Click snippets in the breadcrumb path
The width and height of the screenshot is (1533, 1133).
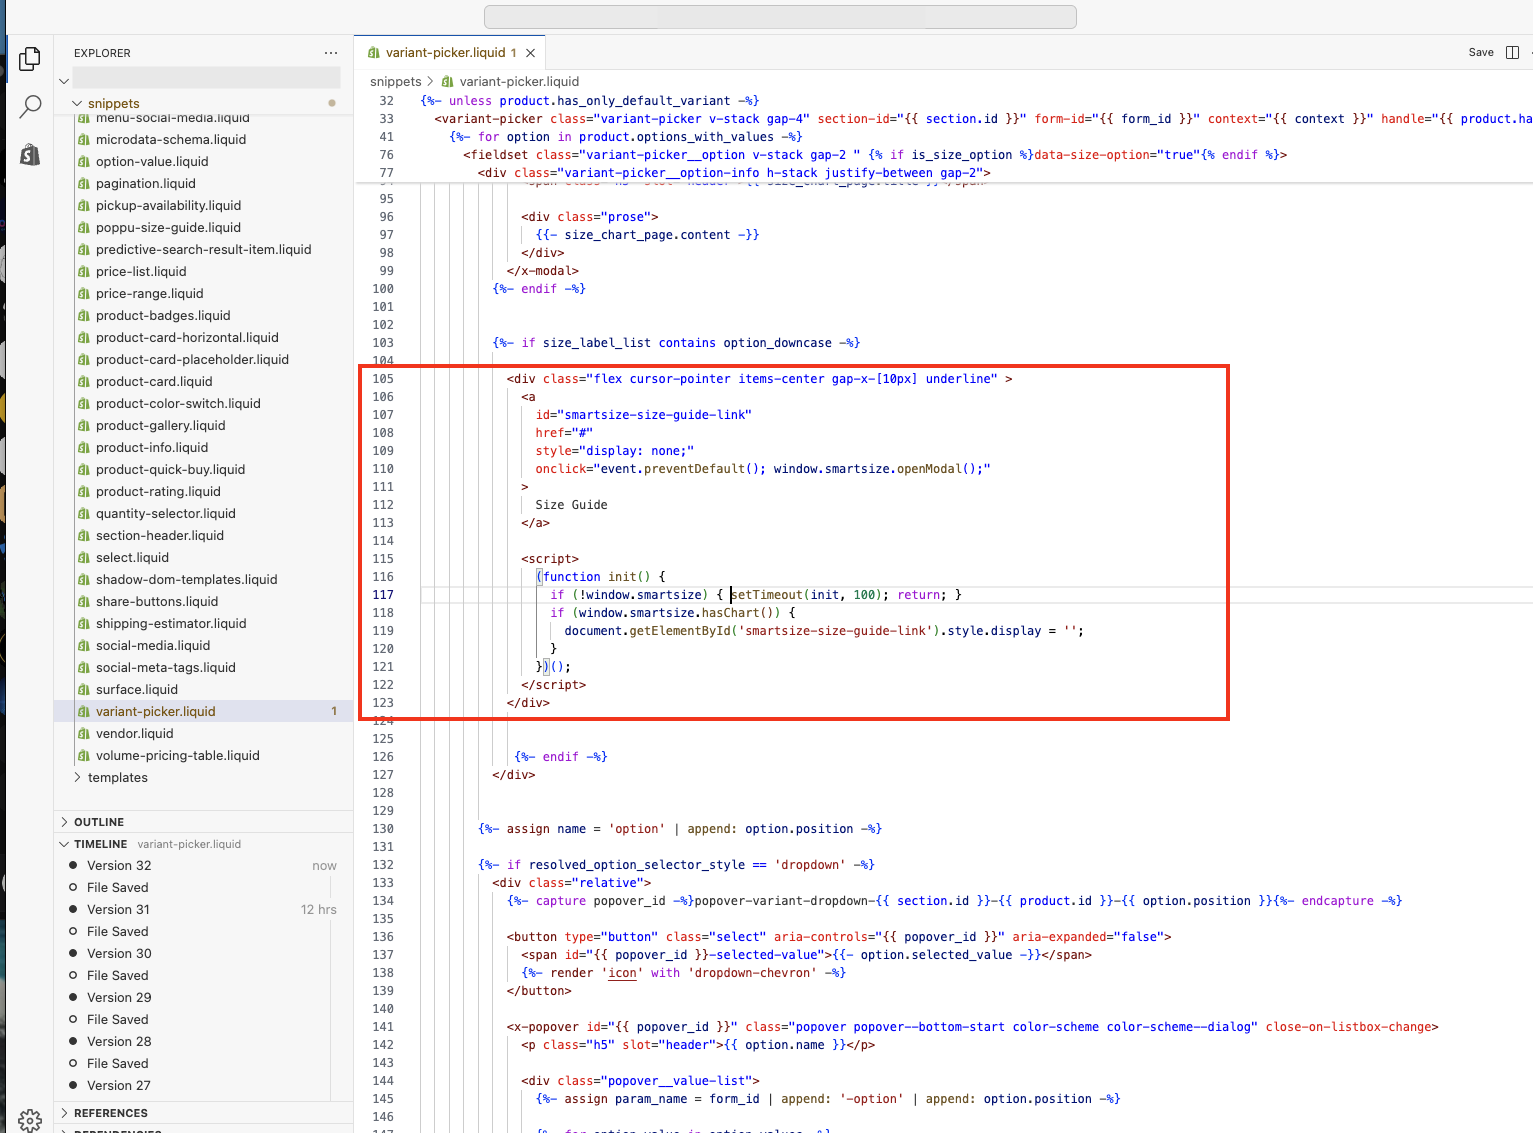pos(395,82)
